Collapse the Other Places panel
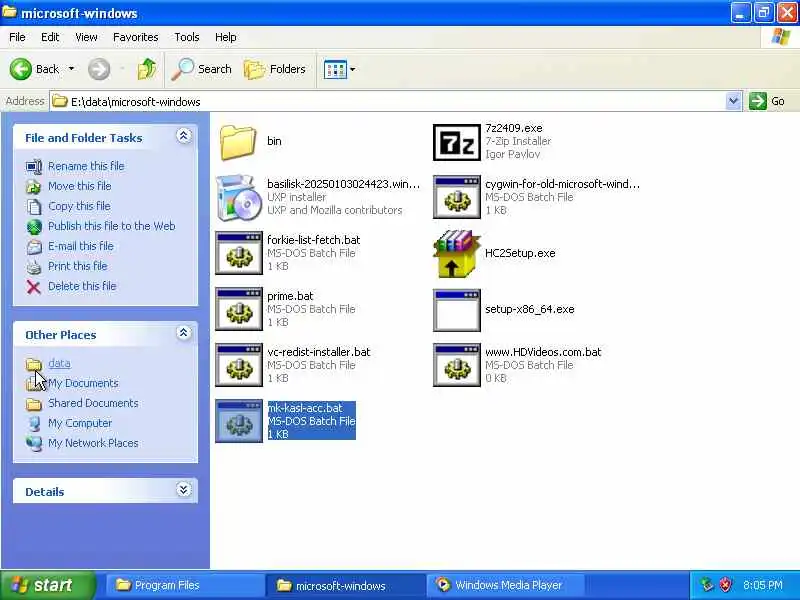The image size is (800, 600). pyautogui.click(x=184, y=333)
